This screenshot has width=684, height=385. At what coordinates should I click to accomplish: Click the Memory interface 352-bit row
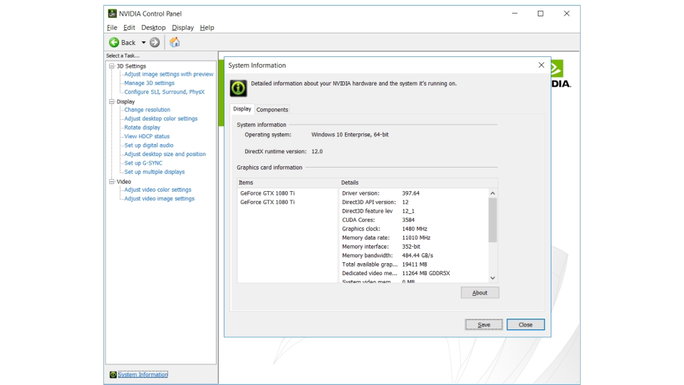(x=414, y=246)
